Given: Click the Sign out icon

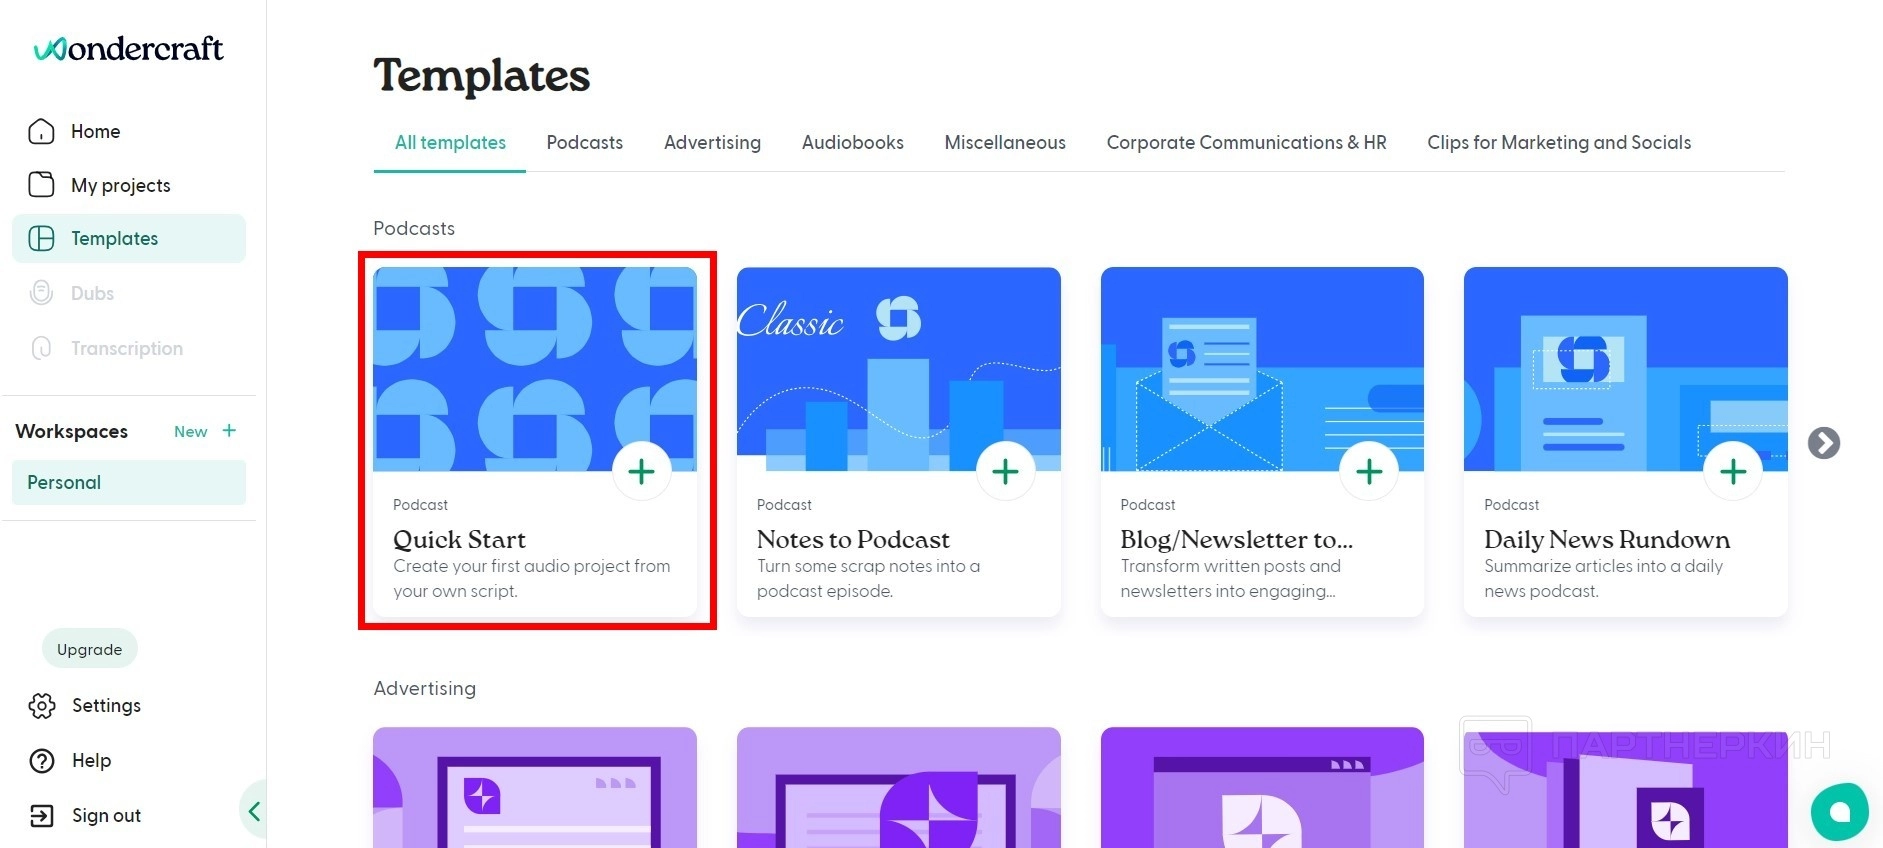Looking at the screenshot, I should [x=42, y=816].
